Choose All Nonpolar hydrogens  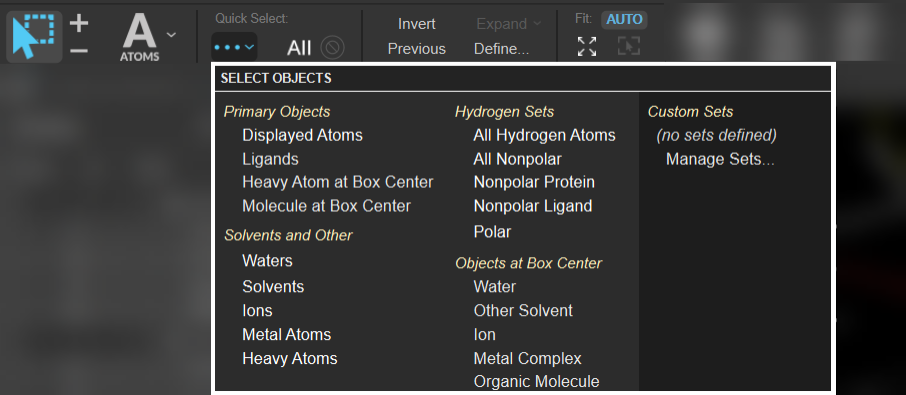coord(517,159)
